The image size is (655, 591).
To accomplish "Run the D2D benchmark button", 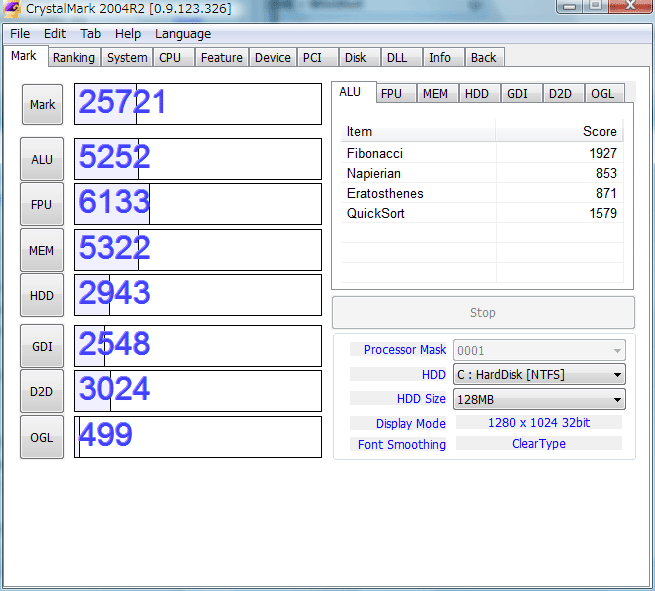I will (x=42, y=391).
